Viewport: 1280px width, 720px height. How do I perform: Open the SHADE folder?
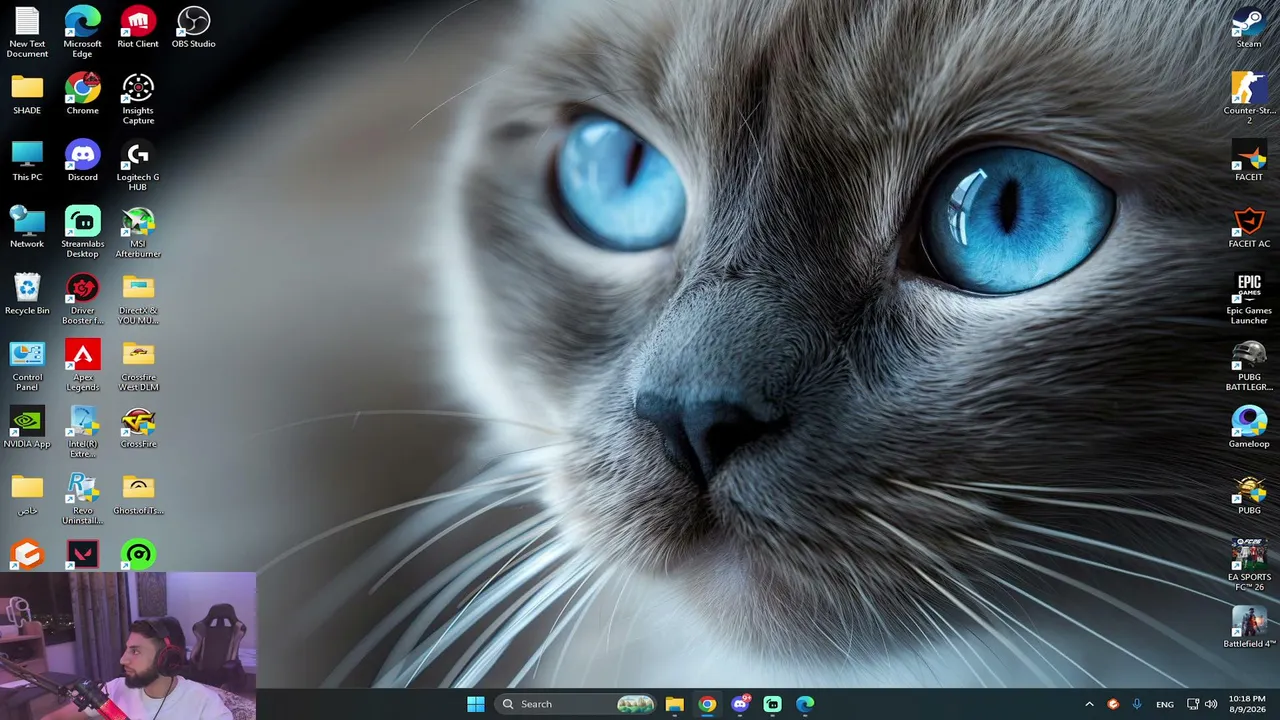tap(27, 94)
